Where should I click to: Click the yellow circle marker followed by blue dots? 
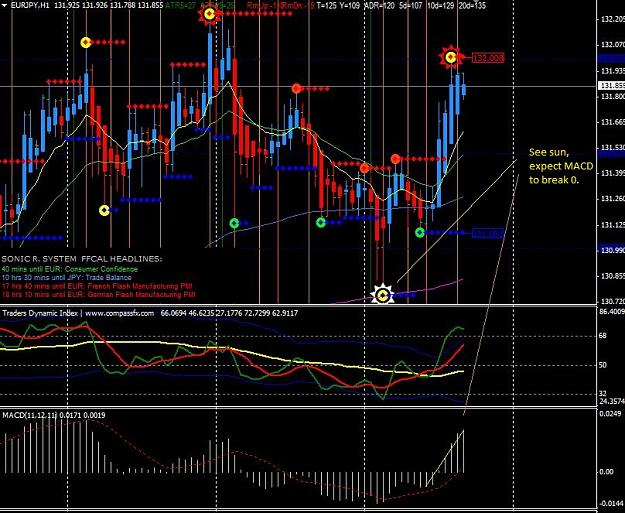pyautogui.click(x=104, y=210)
